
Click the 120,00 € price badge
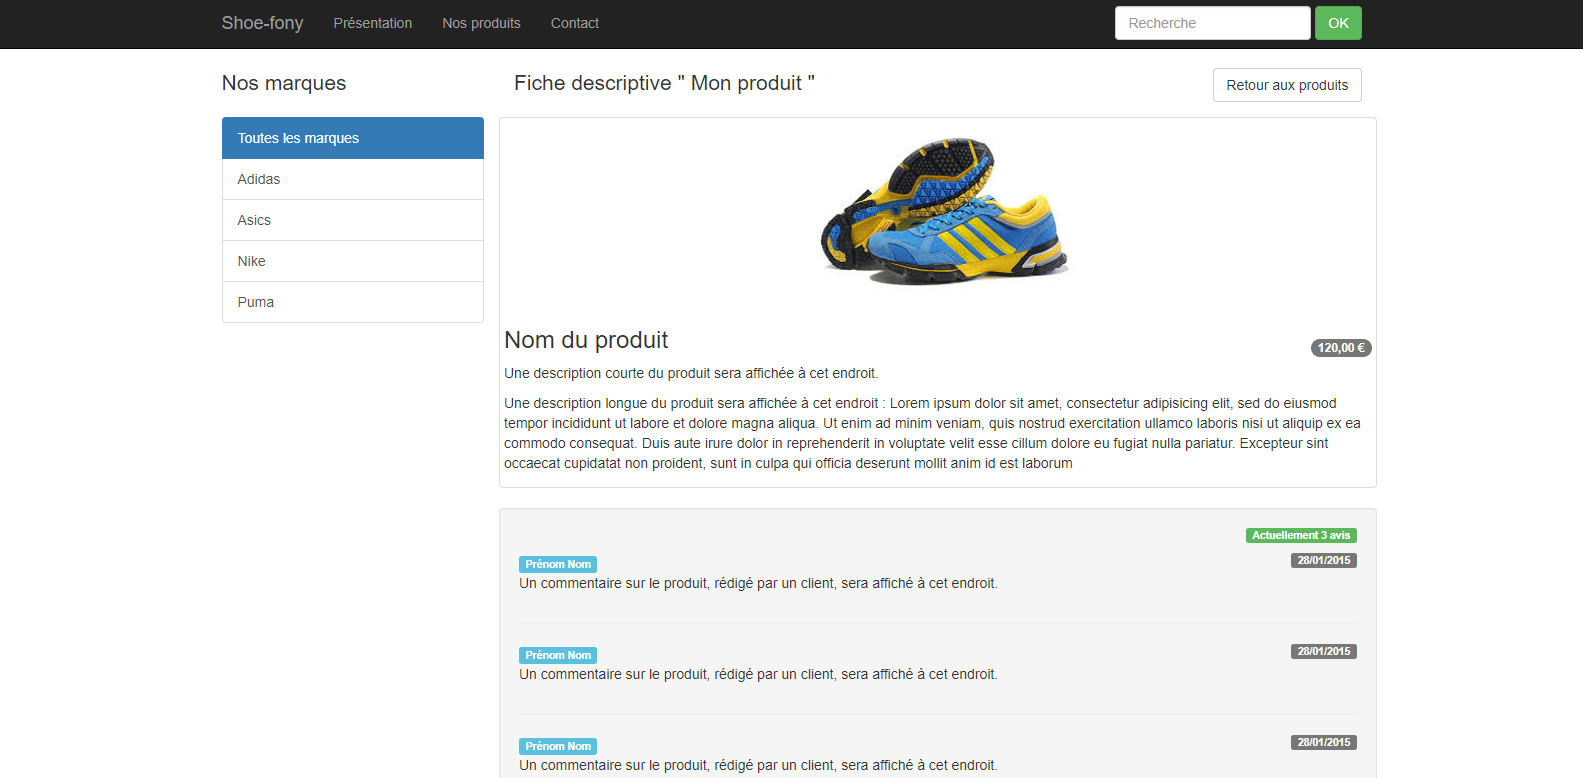tap(1340, 348)
